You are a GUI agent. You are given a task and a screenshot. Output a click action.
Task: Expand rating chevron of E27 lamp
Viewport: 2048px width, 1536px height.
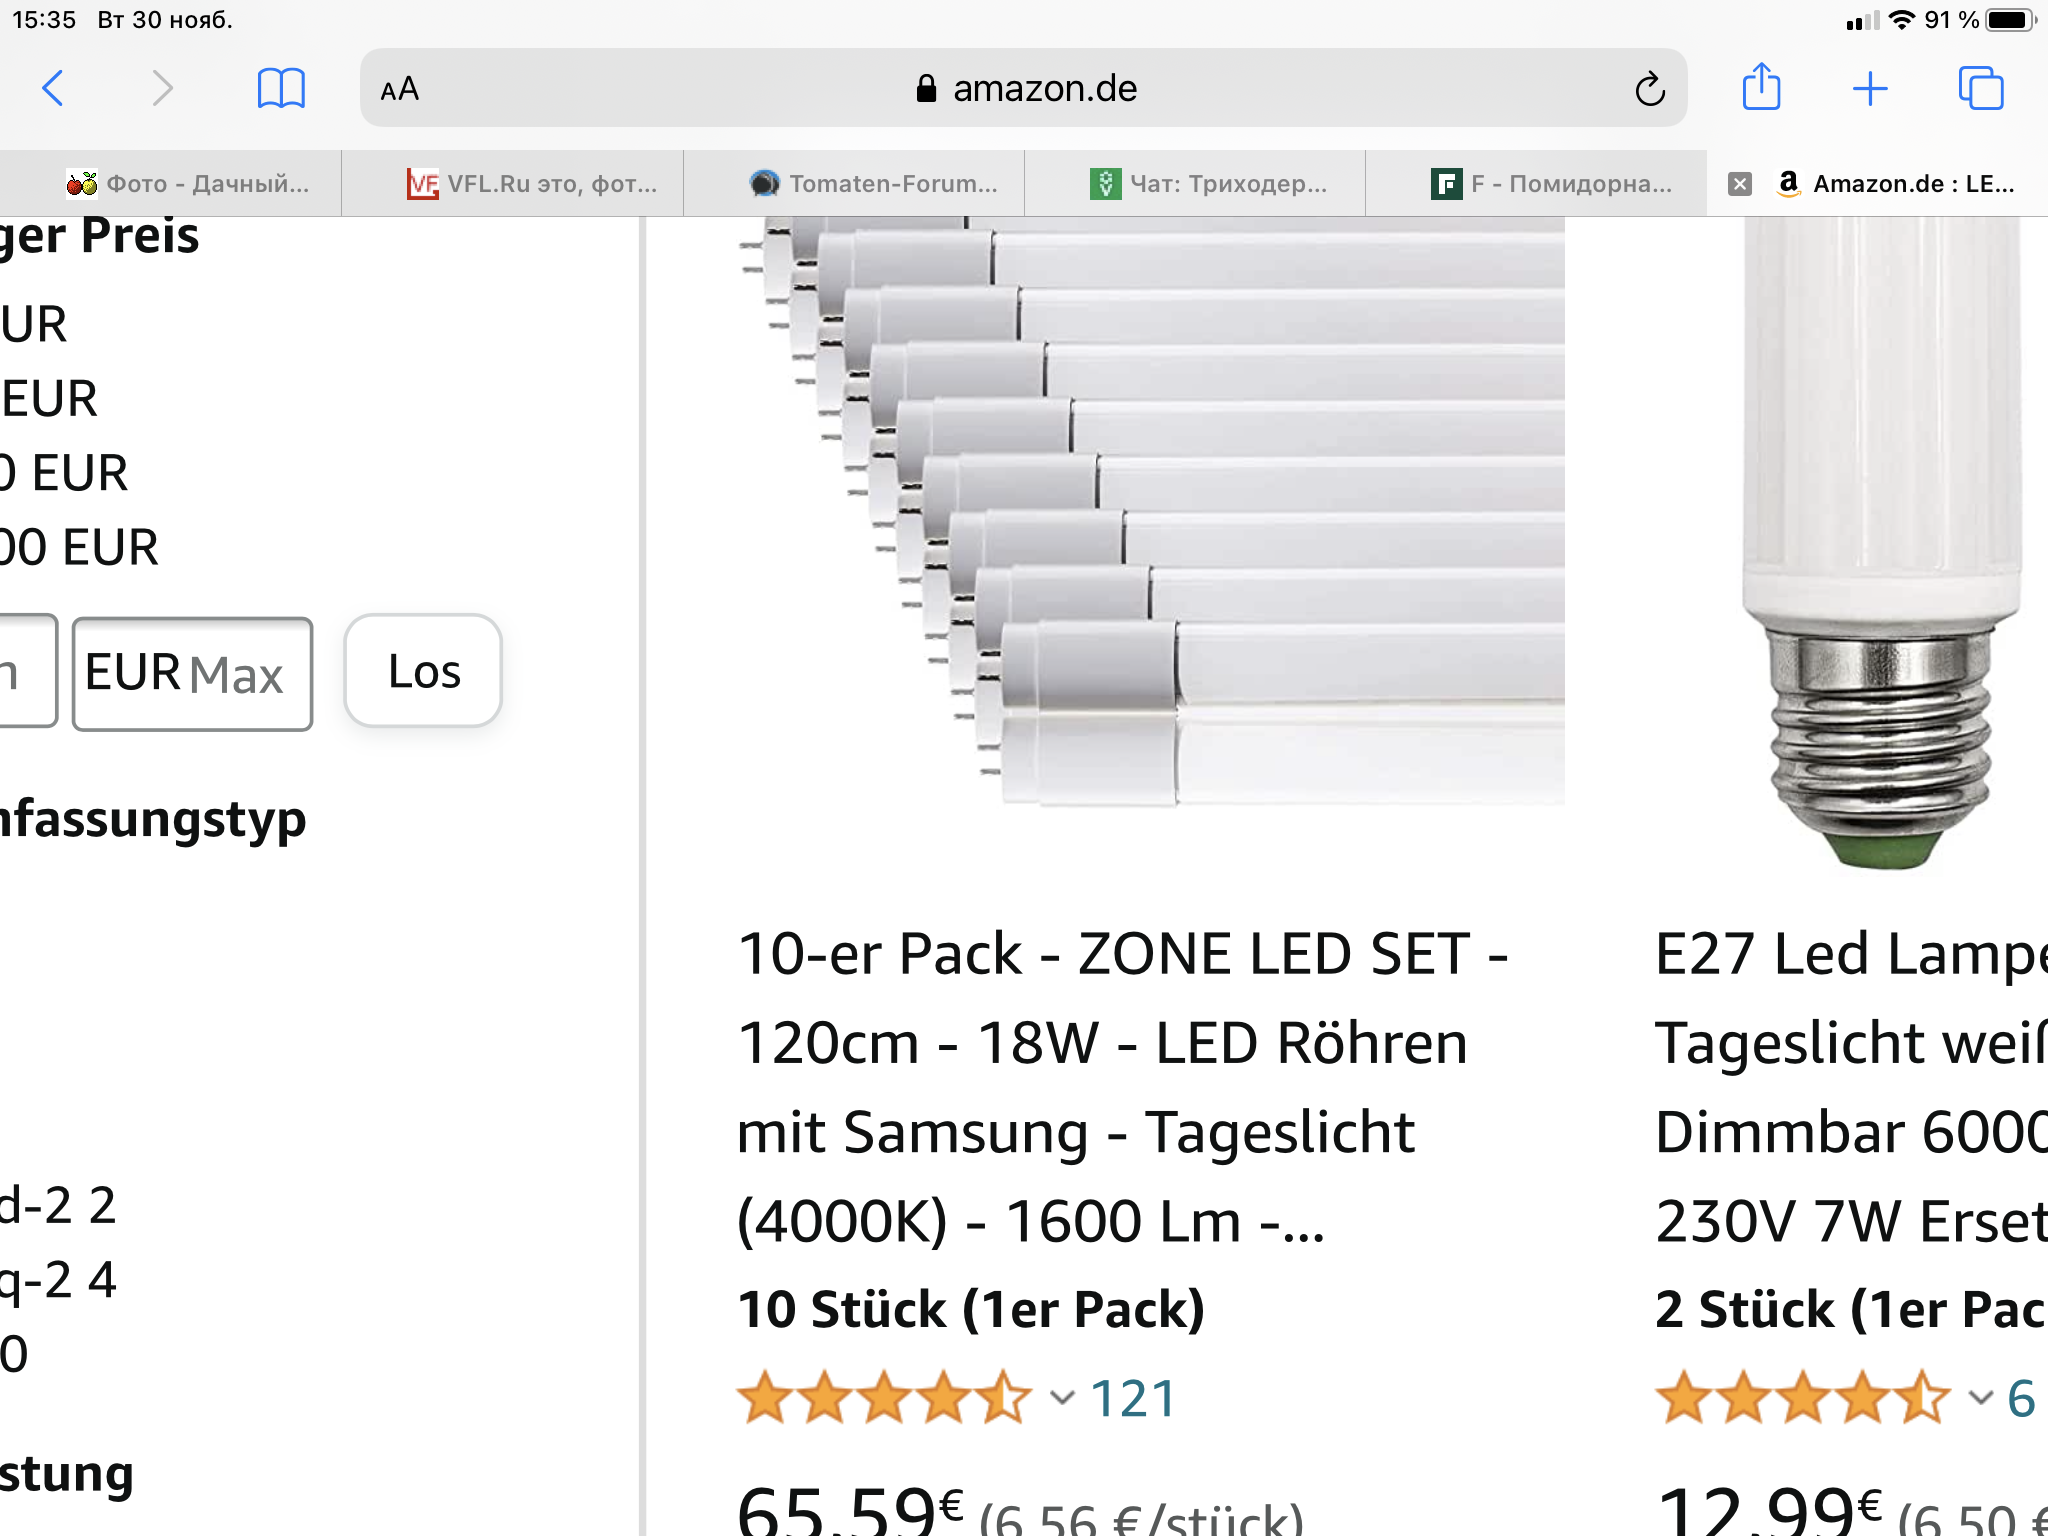1980,1397
